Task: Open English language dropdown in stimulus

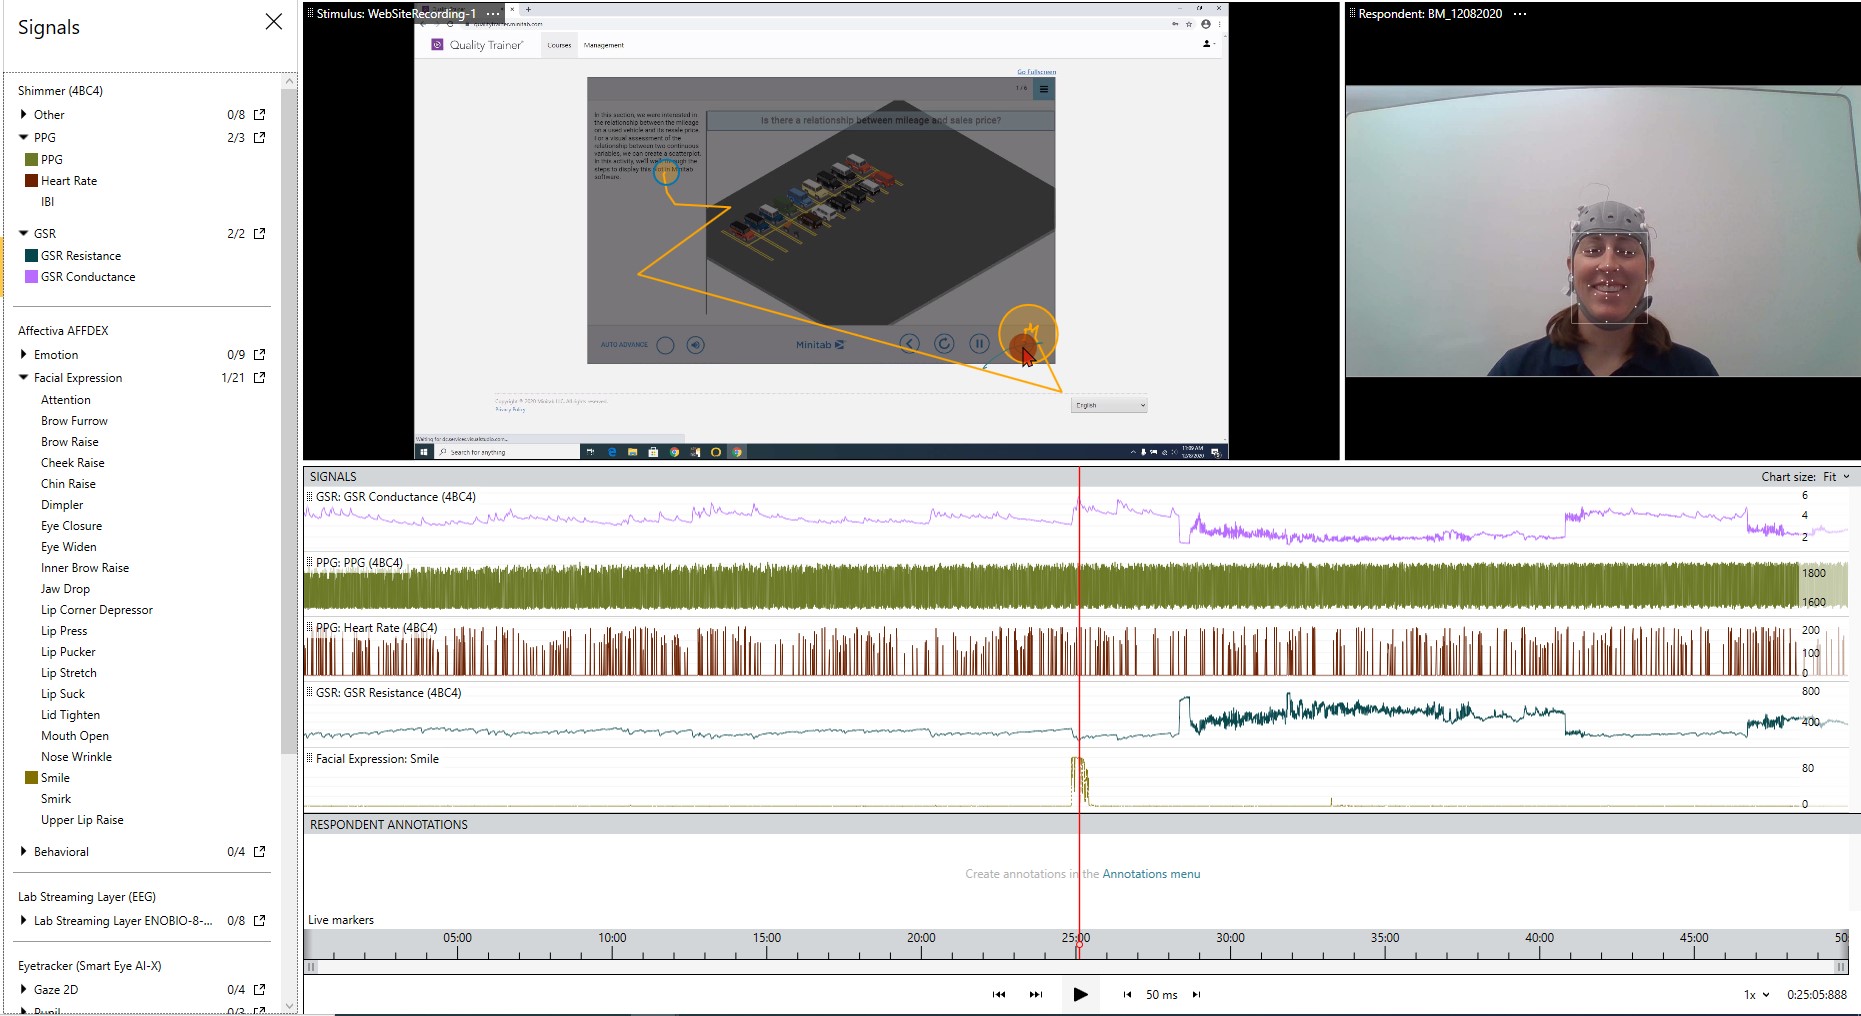Action: click(x=1110, y=405)
